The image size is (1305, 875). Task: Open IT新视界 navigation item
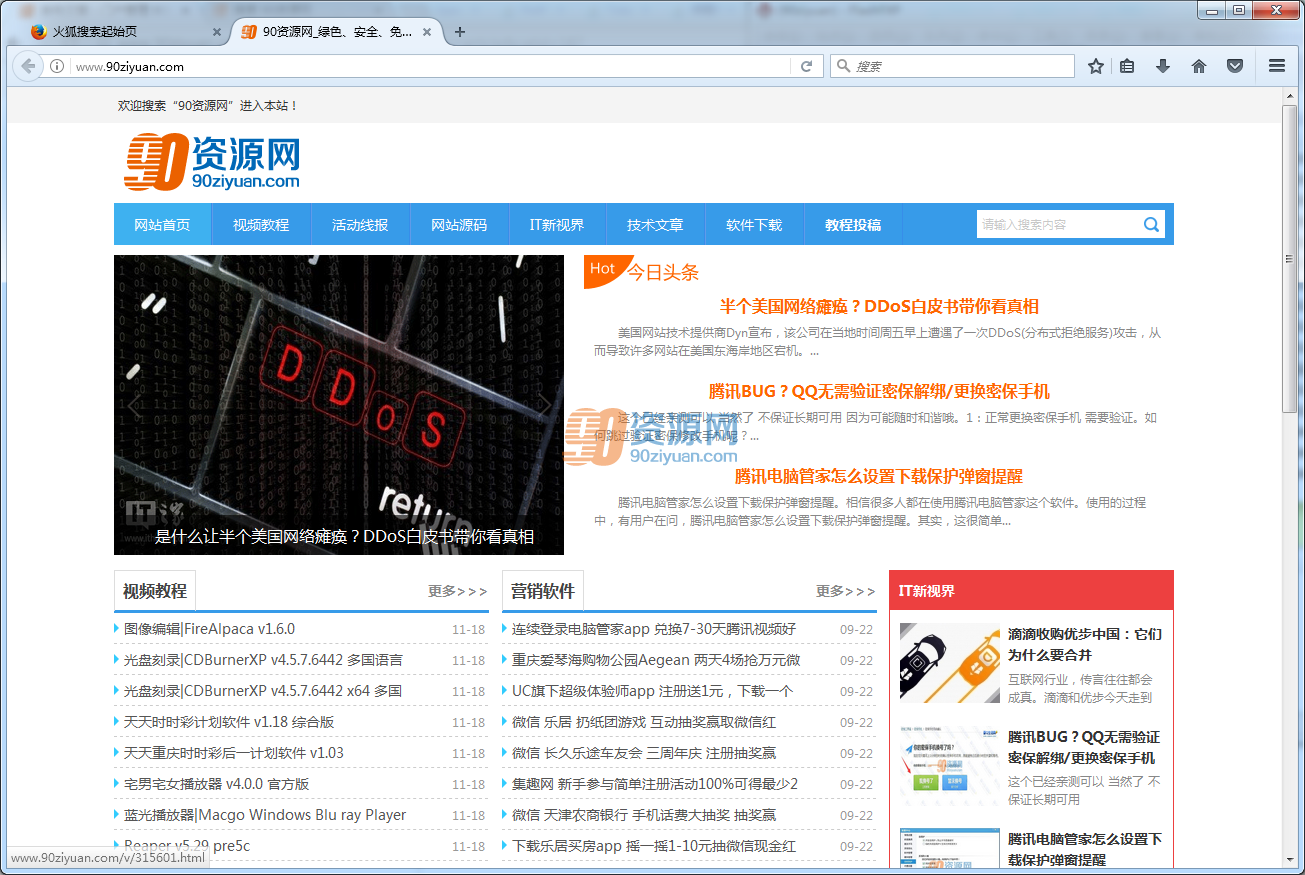coord(557,225)
